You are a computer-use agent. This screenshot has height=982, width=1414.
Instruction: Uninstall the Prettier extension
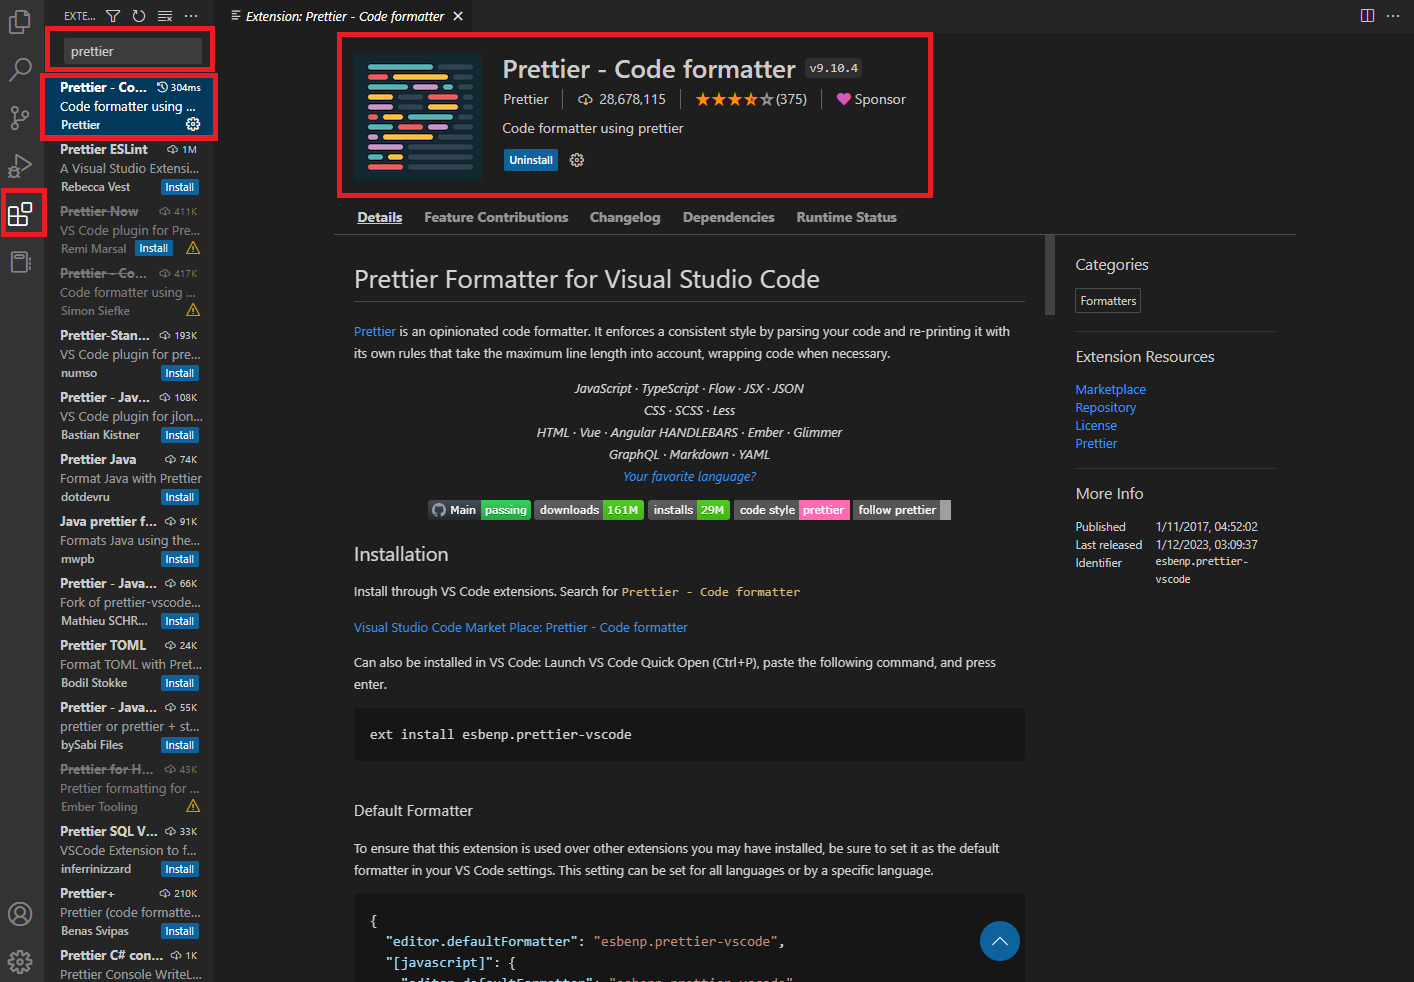531,160
